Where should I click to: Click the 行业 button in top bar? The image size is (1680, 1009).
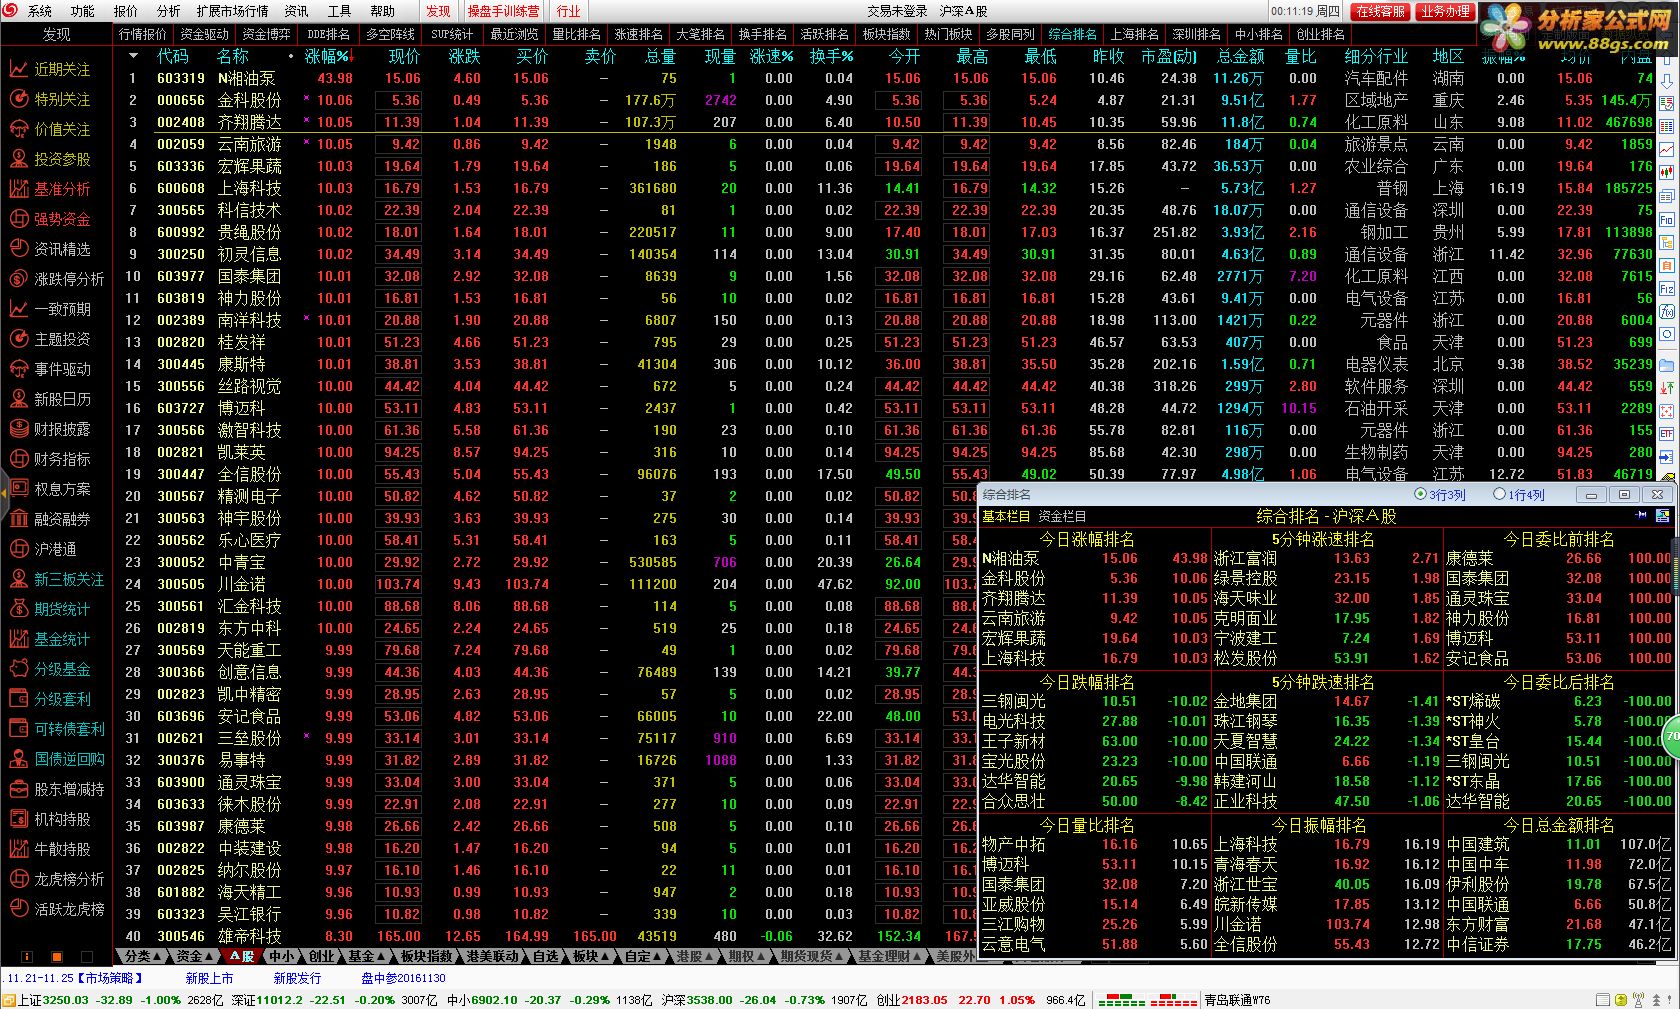[x=568, y=11]
